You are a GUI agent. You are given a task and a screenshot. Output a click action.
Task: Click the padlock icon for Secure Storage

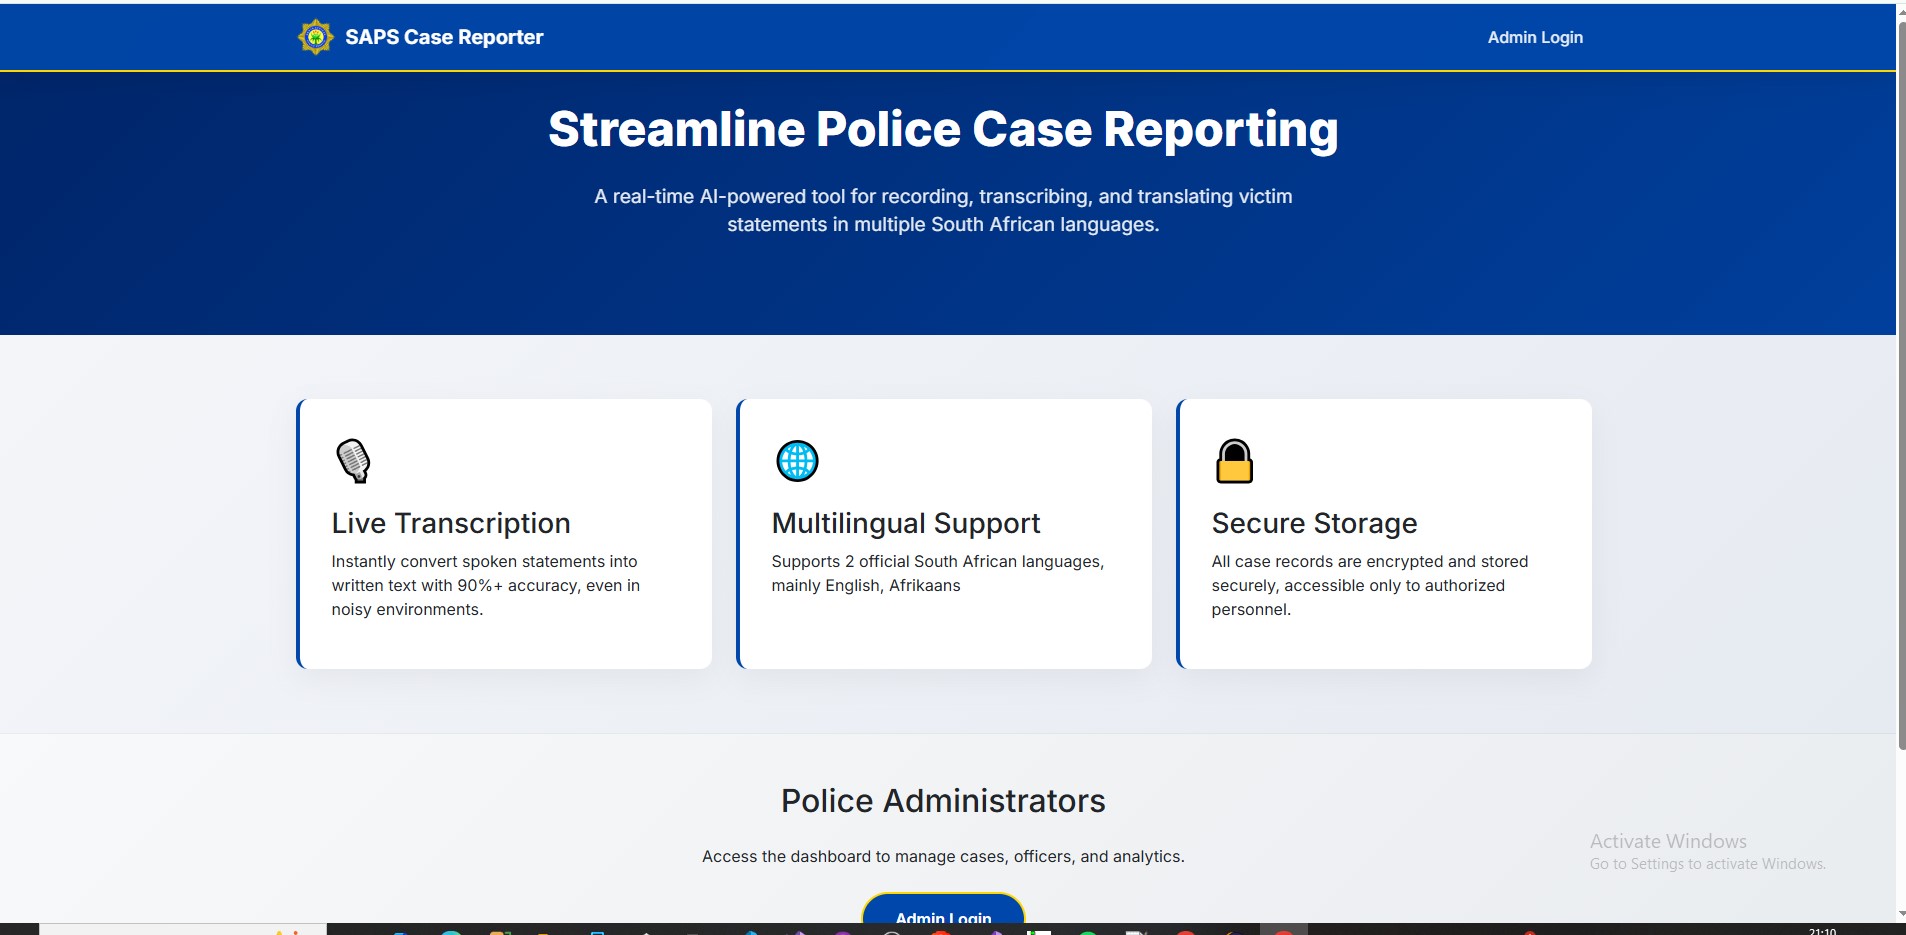click(1234, 461)
